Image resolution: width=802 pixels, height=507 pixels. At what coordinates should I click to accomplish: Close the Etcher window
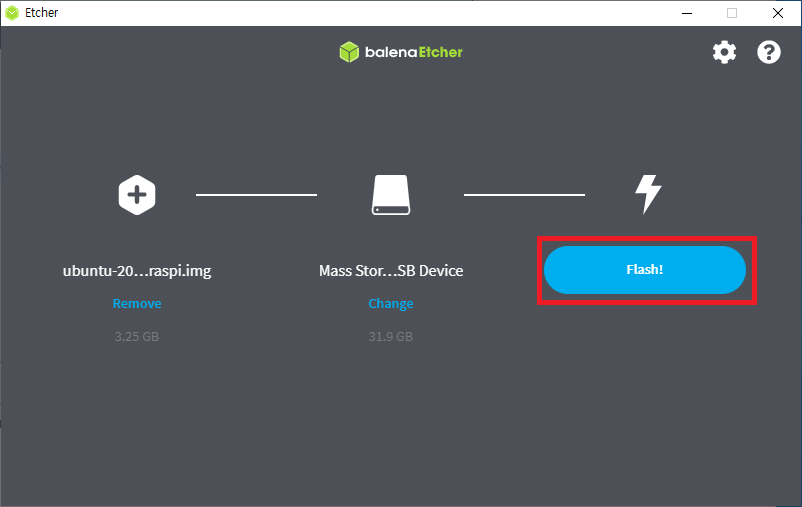coord(777,13)
